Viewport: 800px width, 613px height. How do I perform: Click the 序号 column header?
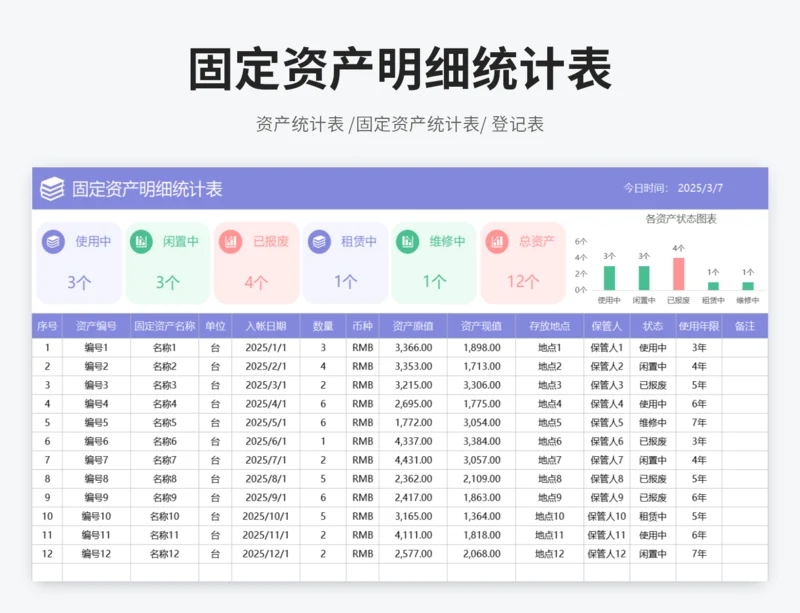click(47, 326)
